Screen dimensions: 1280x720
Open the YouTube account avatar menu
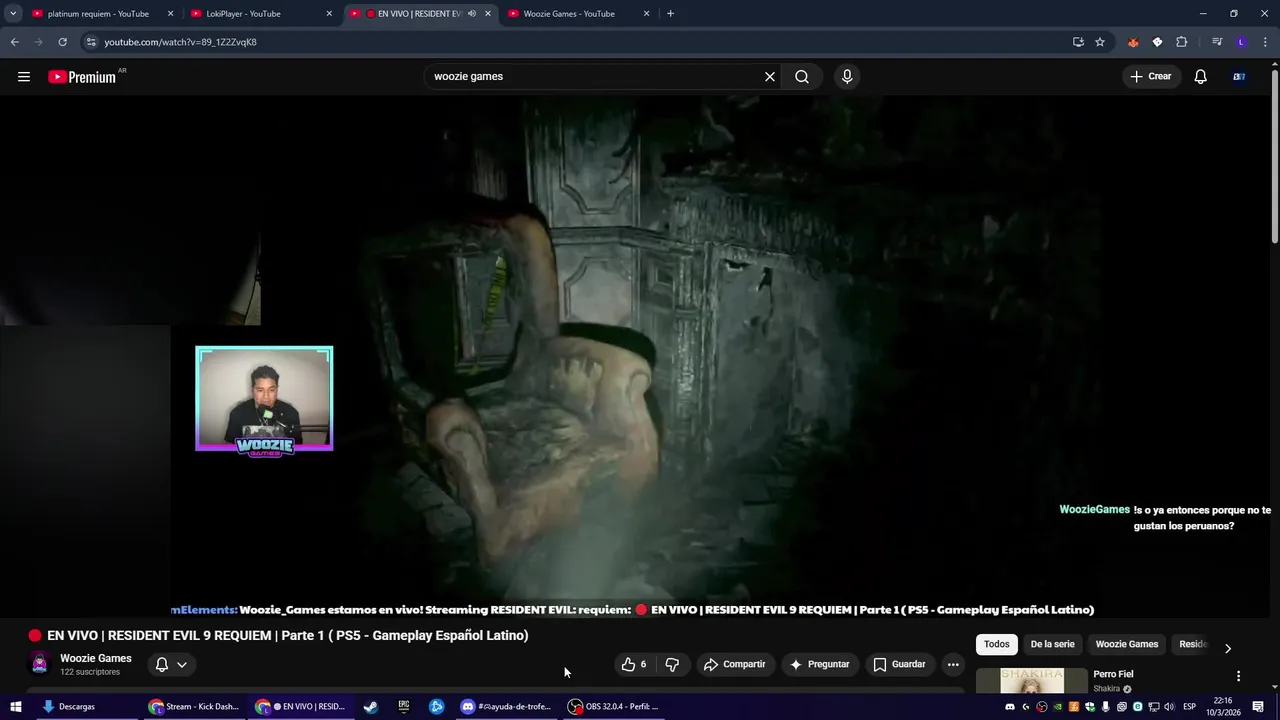(1239, 77)
